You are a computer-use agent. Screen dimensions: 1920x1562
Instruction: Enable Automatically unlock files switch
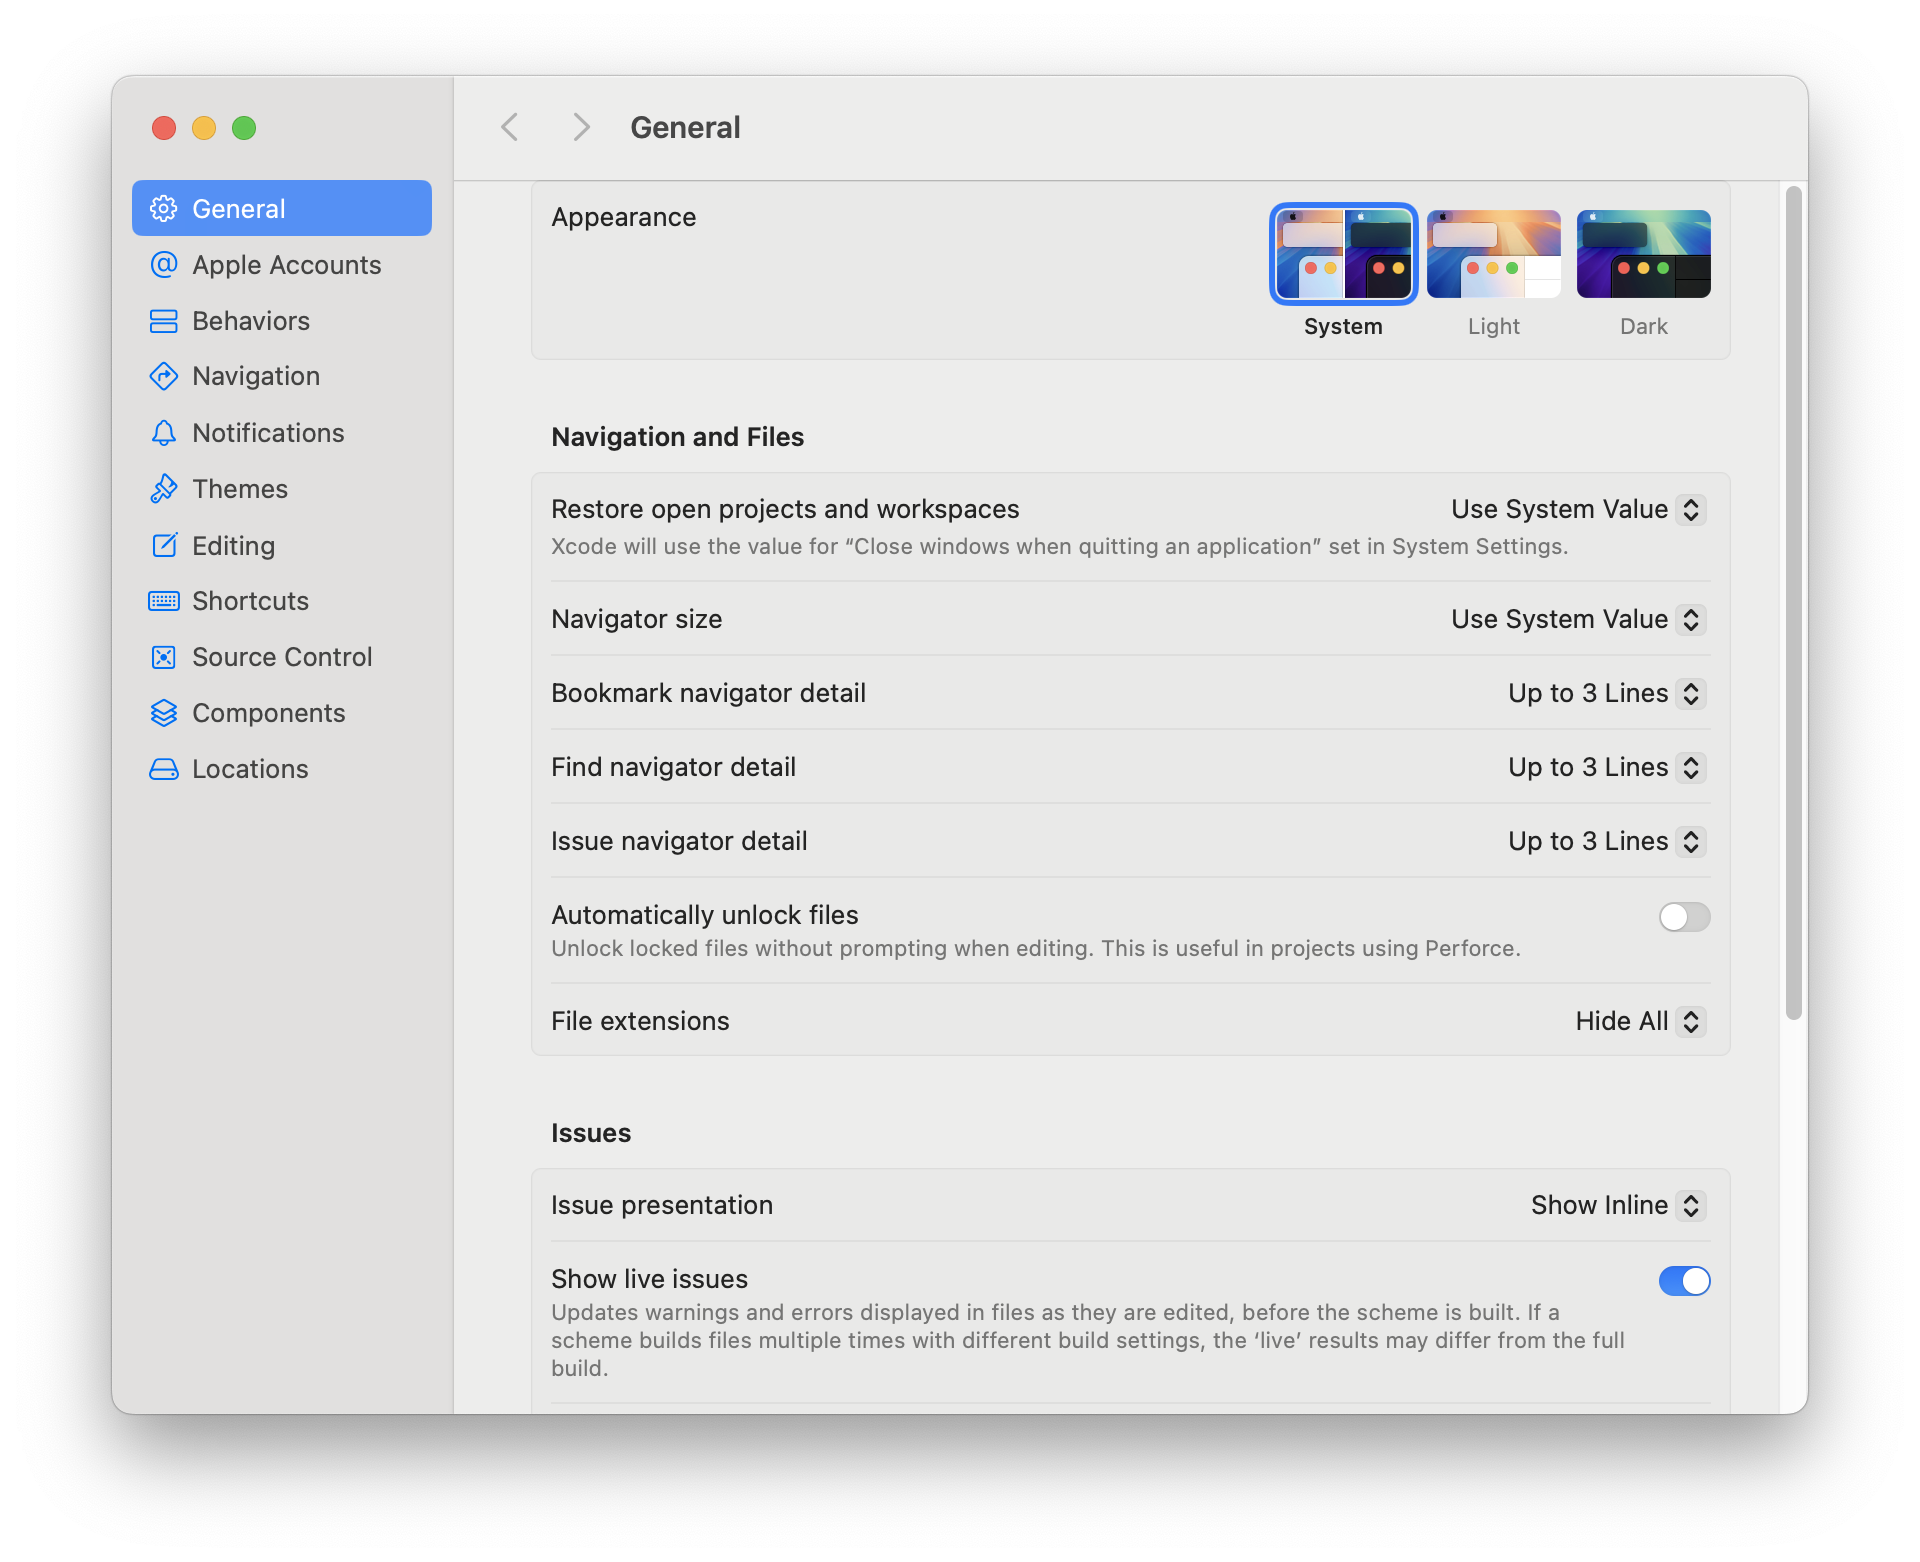(x=1684, y=916)
